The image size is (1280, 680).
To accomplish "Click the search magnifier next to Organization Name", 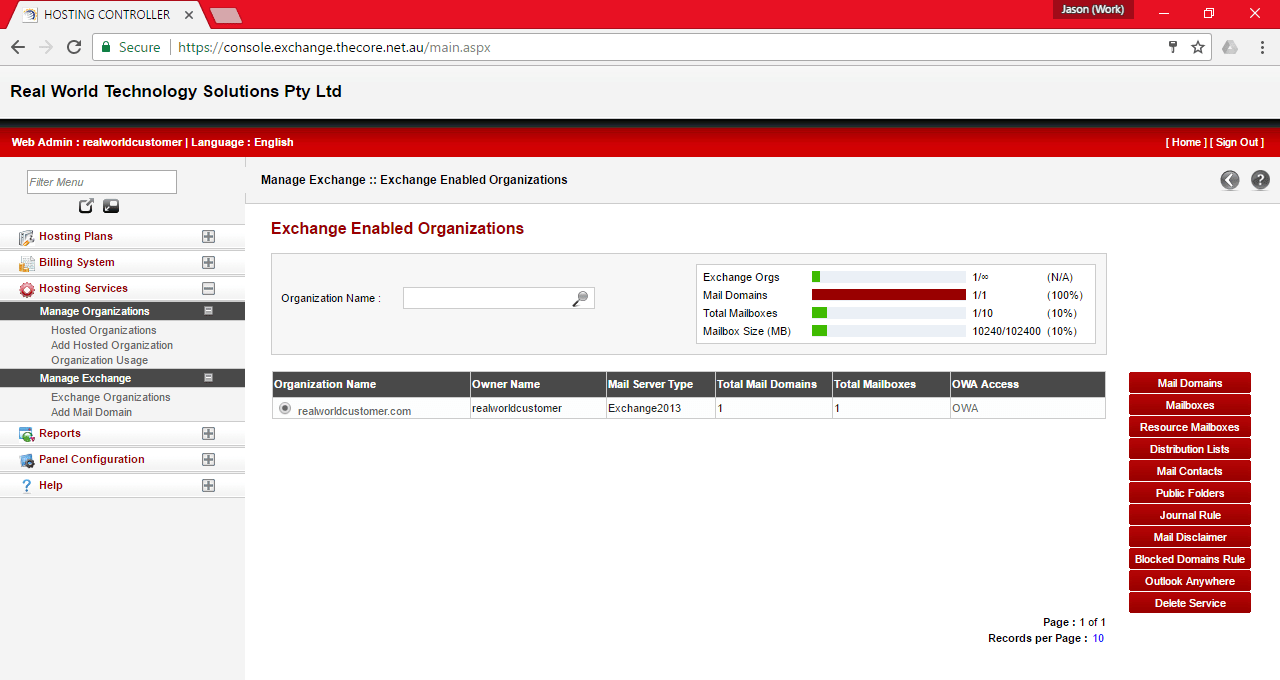I will (x=581, y=297).
